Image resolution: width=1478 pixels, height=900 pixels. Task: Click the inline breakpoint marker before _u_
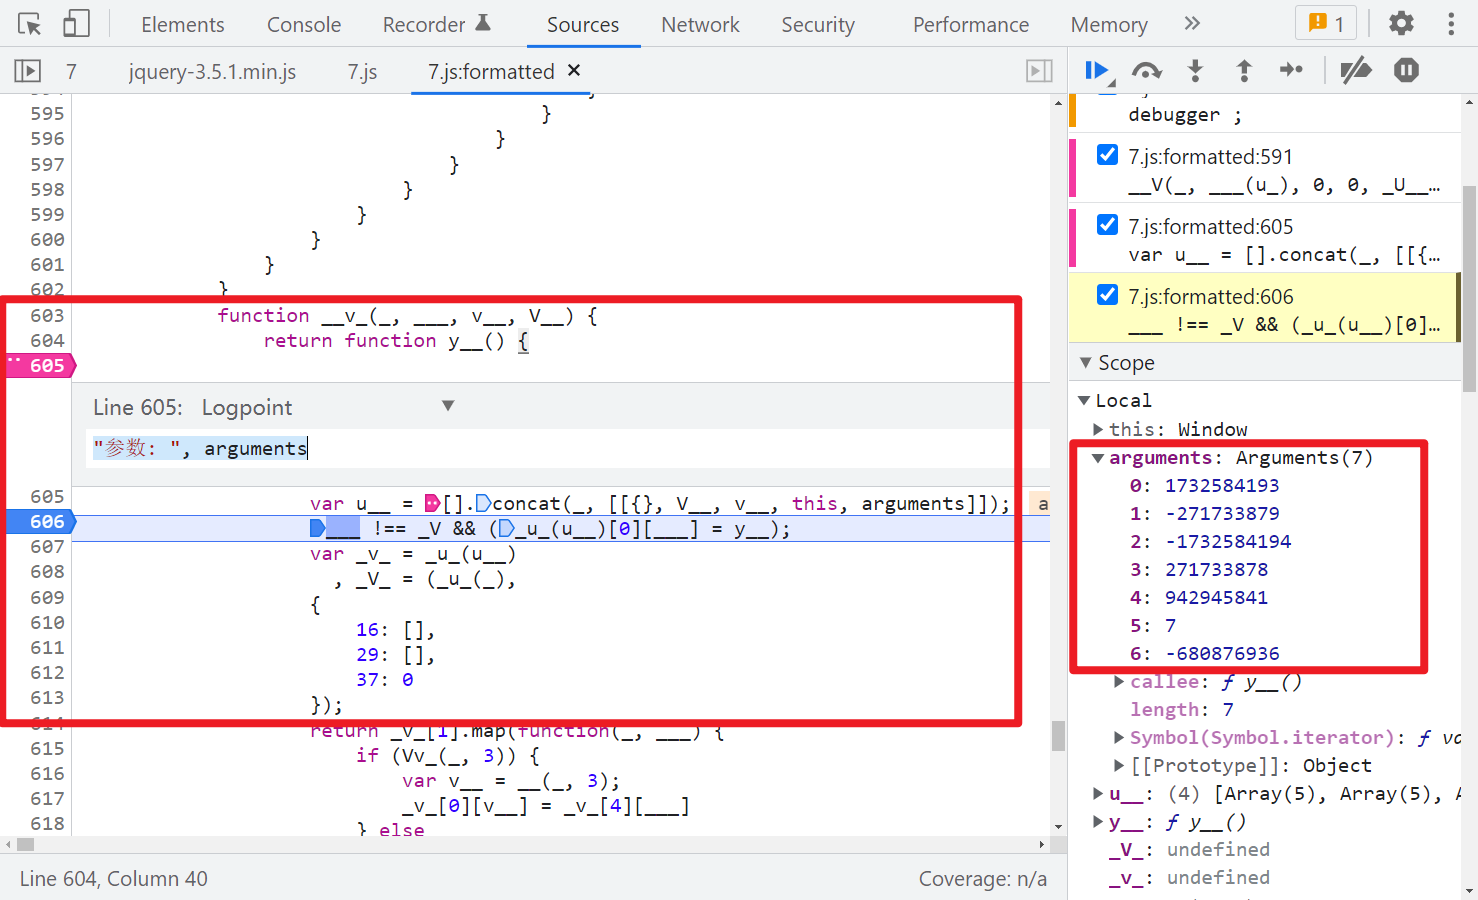[506, 529]
